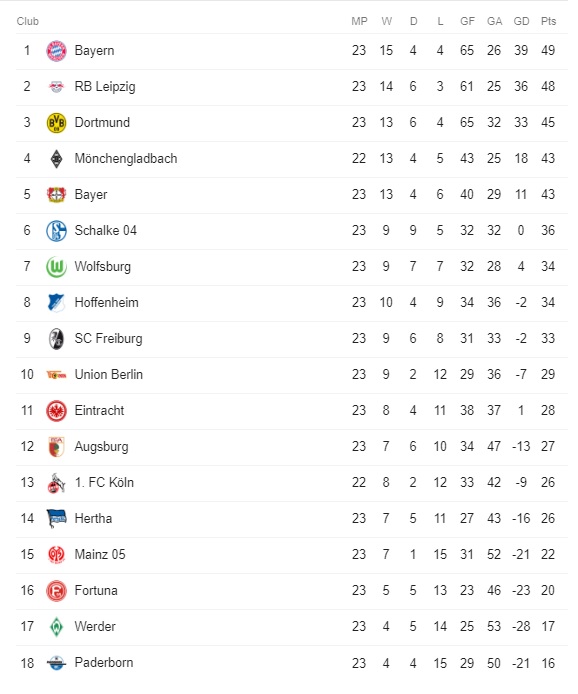Click the Dortmund BVB crest icon

click(x=56, y=123)
